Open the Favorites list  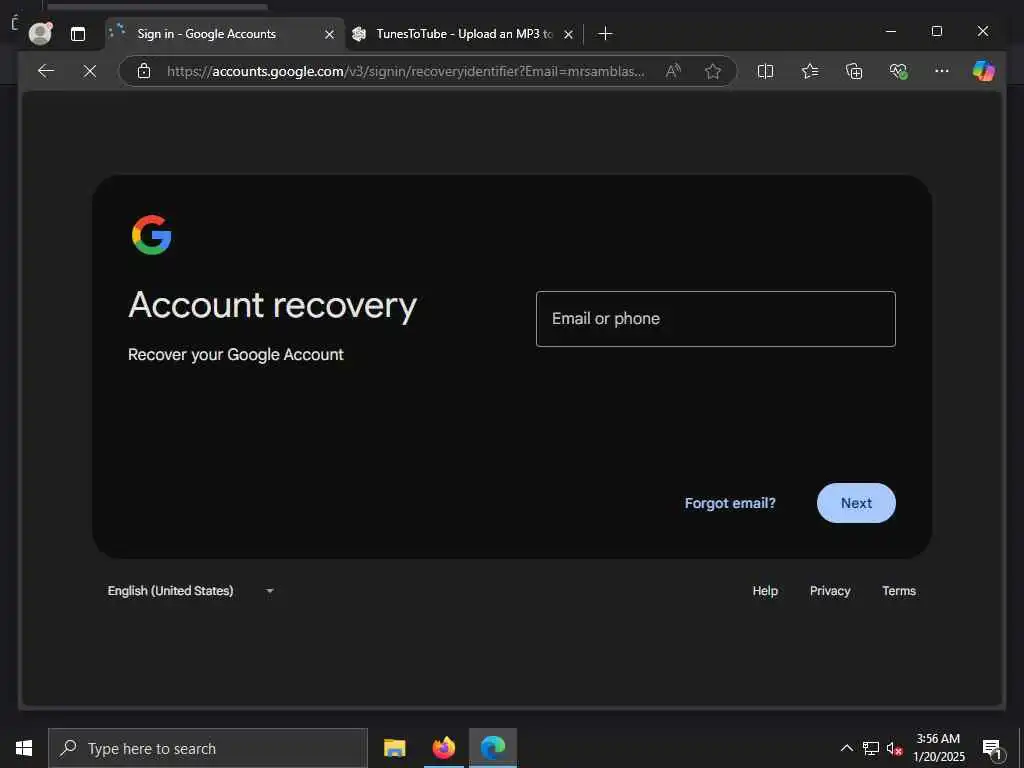click(810, 71)
